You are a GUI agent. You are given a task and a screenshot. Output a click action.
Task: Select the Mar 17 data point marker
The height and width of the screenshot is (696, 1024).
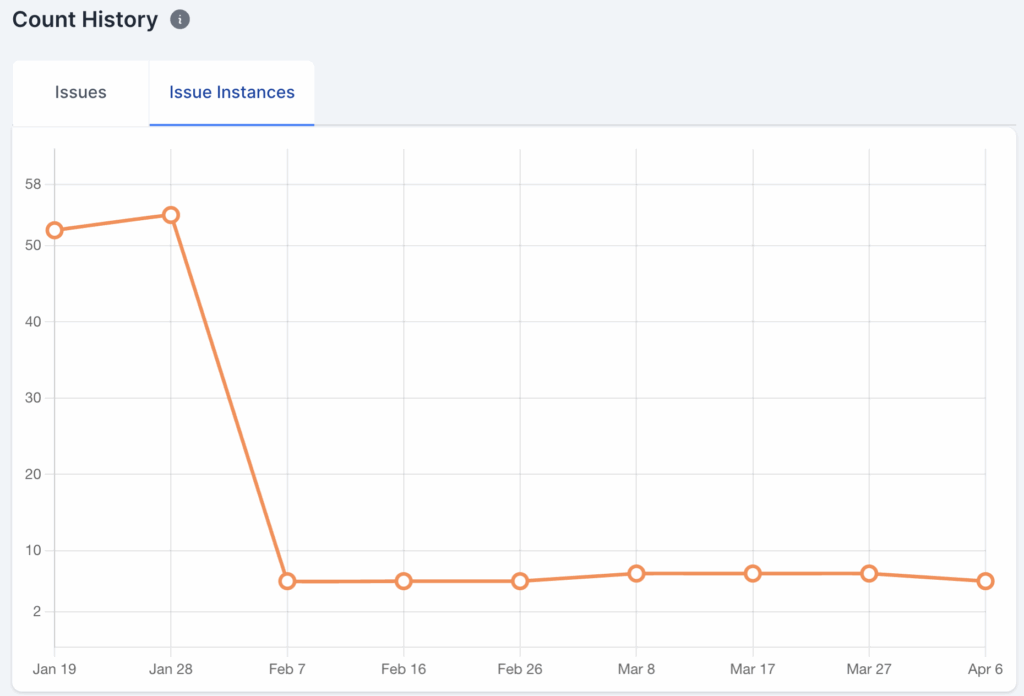click(x=752, y=573)
